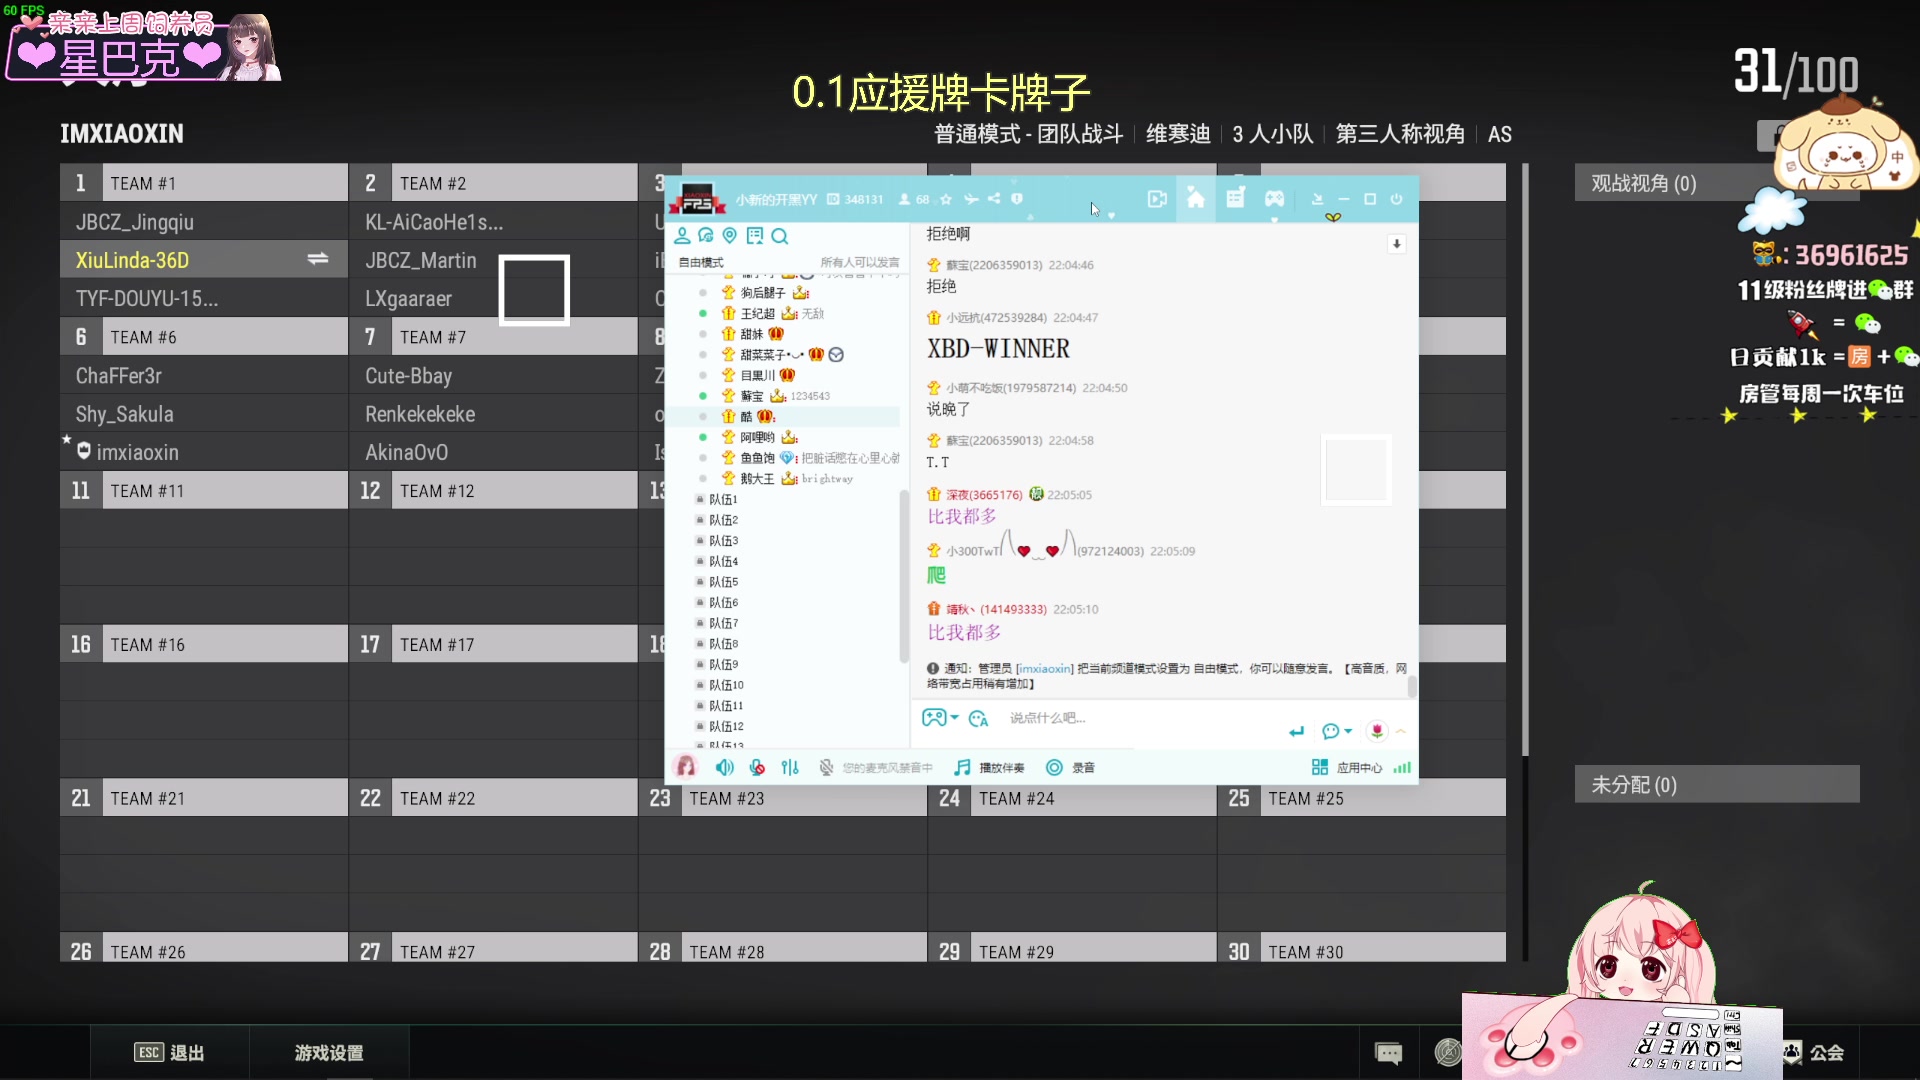Toggle the microphone block icon in YY

click(x=757, y=767)
